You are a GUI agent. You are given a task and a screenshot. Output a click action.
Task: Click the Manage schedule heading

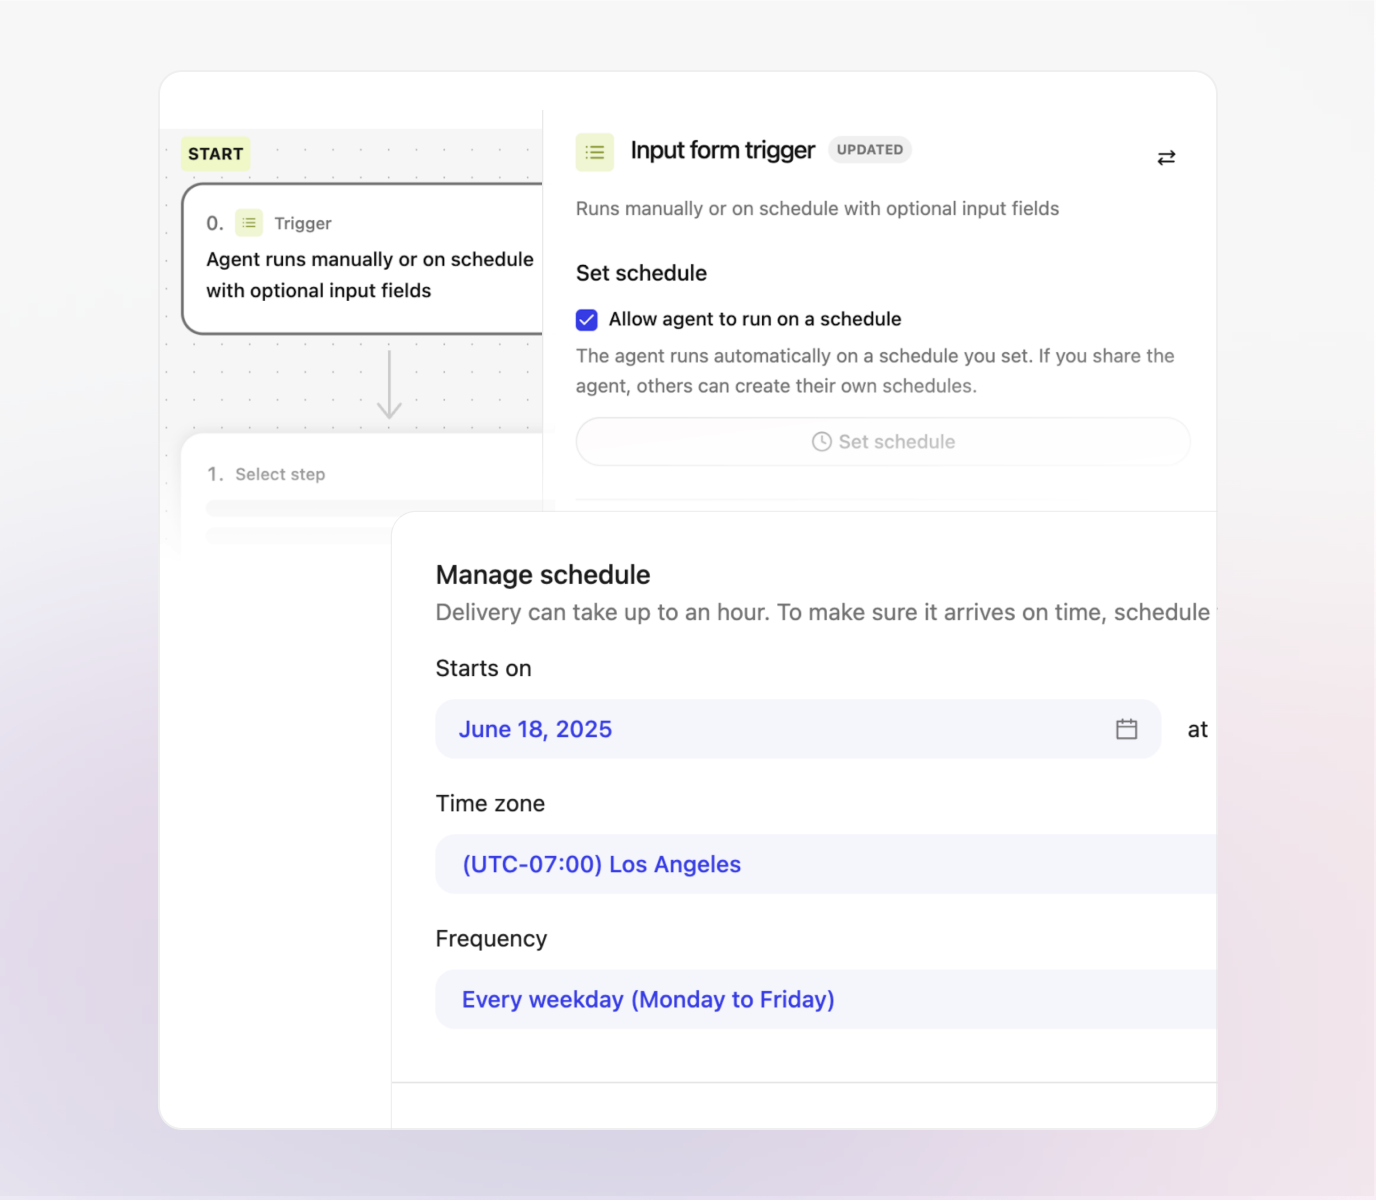543,575
